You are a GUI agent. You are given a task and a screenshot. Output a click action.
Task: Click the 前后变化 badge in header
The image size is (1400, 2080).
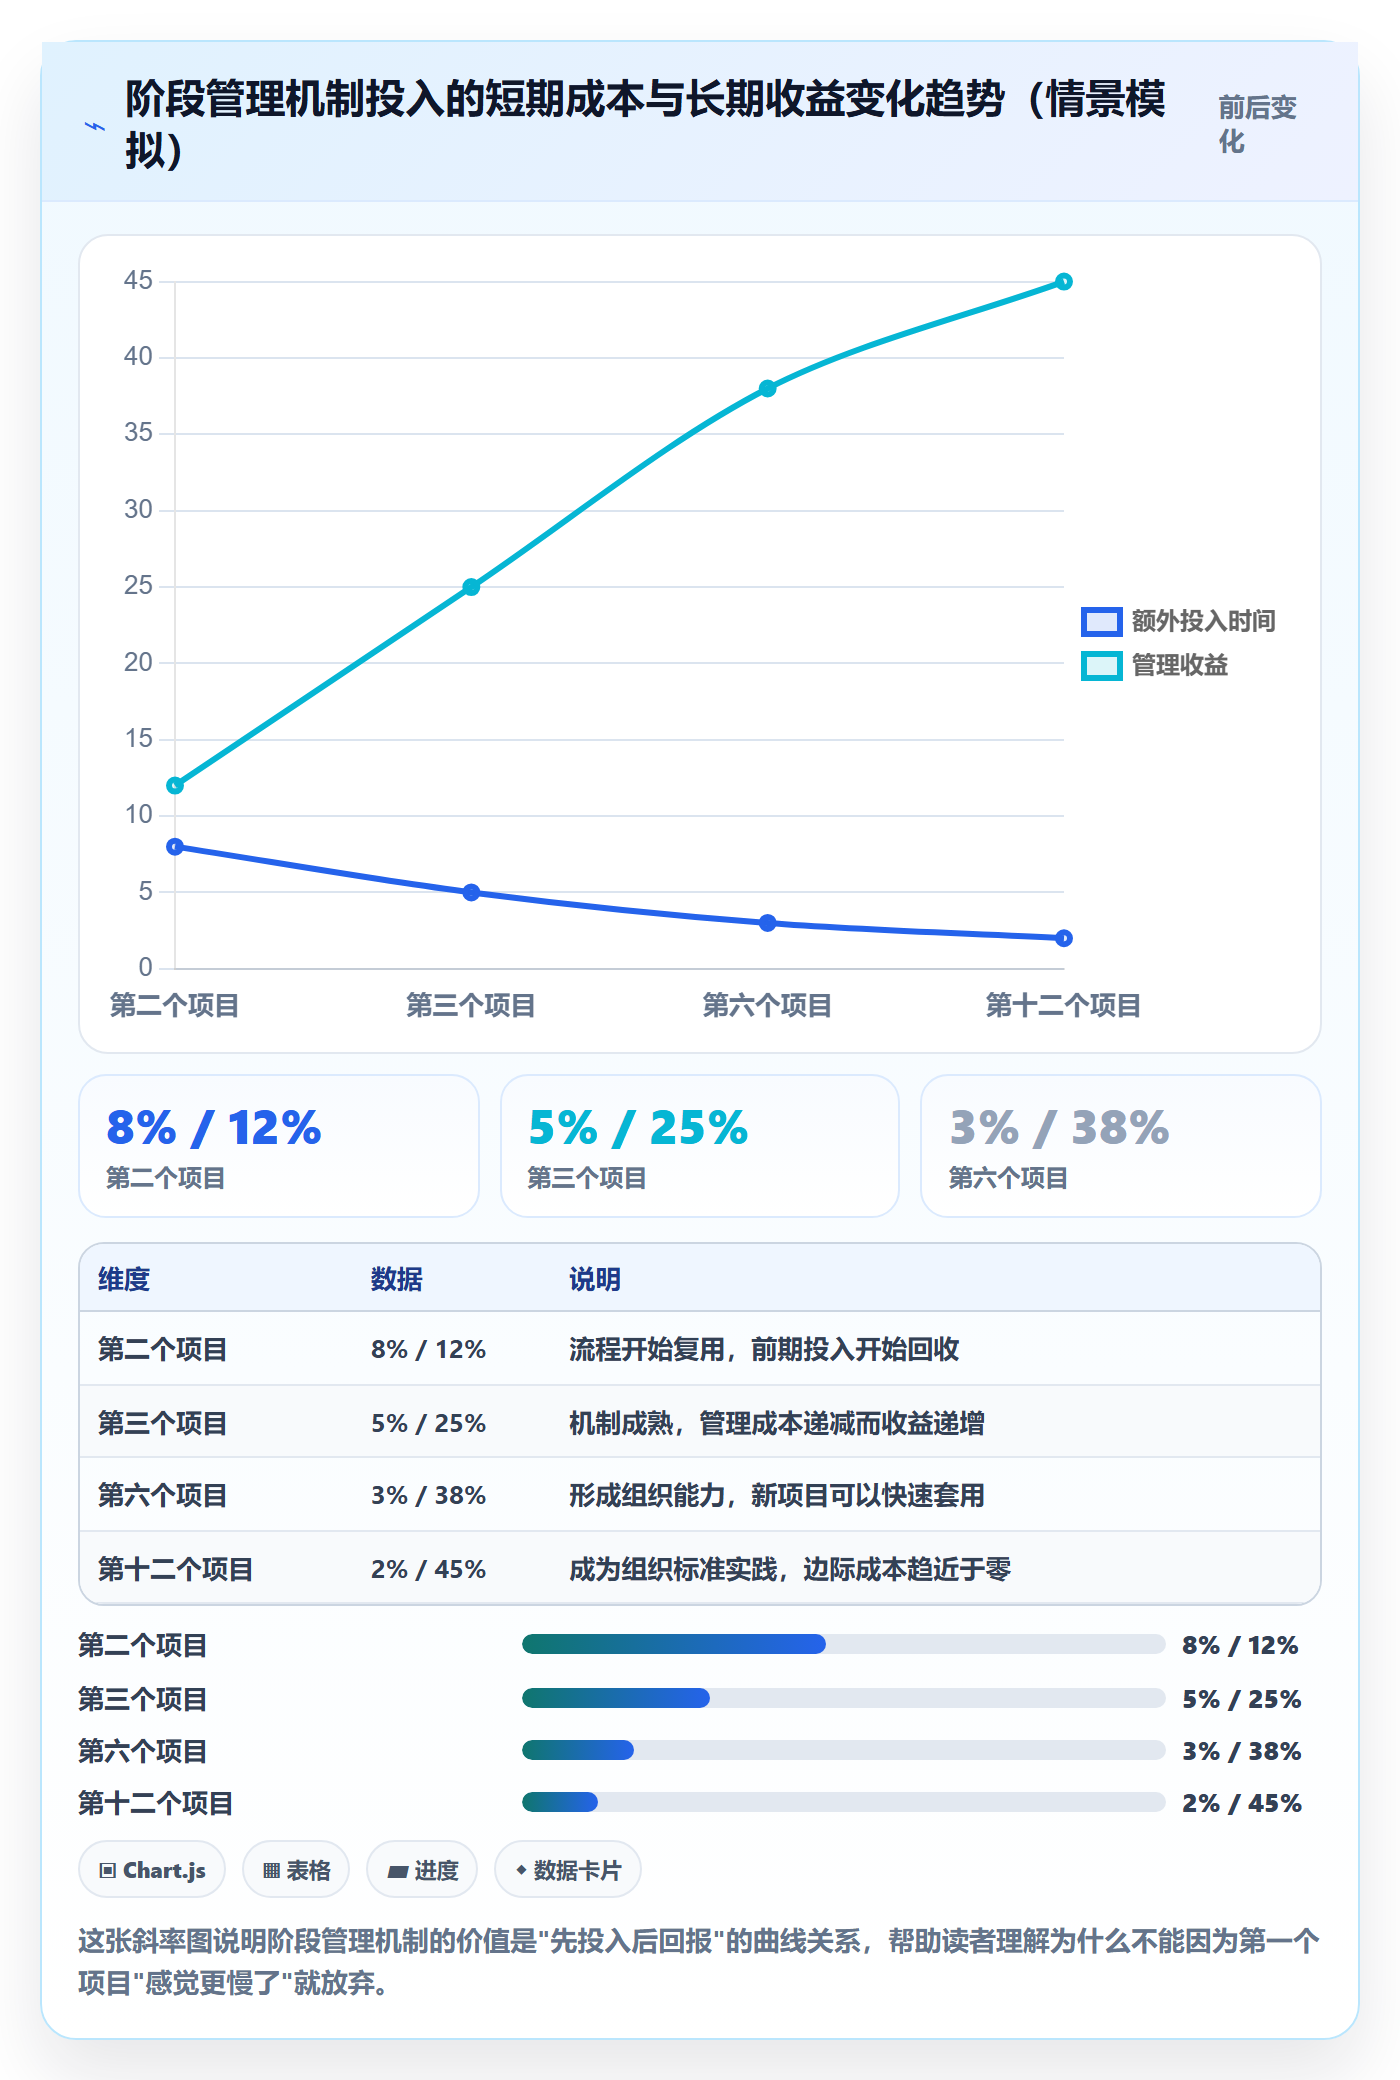click(x=1258, y=124)
